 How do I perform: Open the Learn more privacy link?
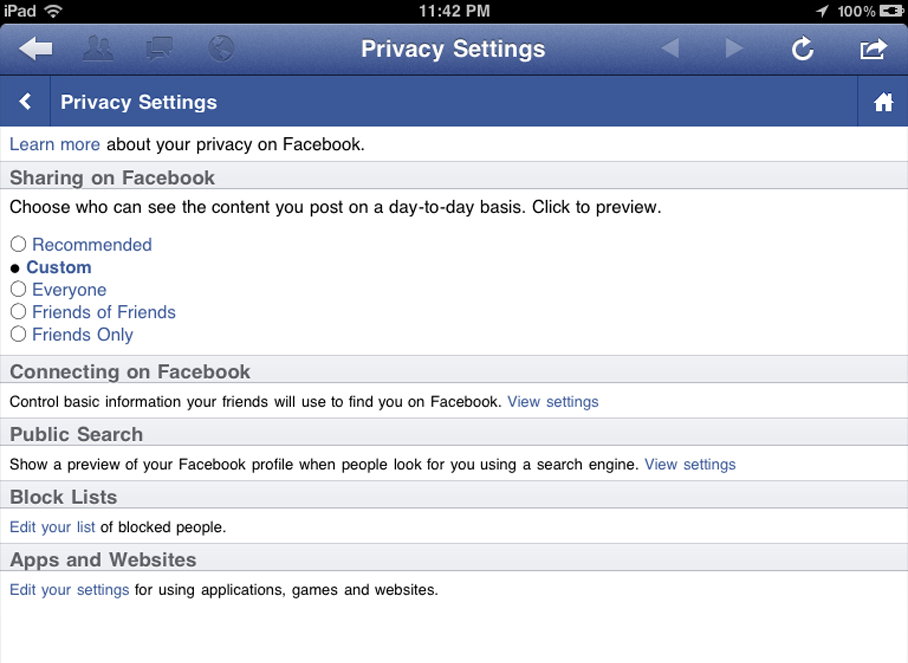coord(54,144)
